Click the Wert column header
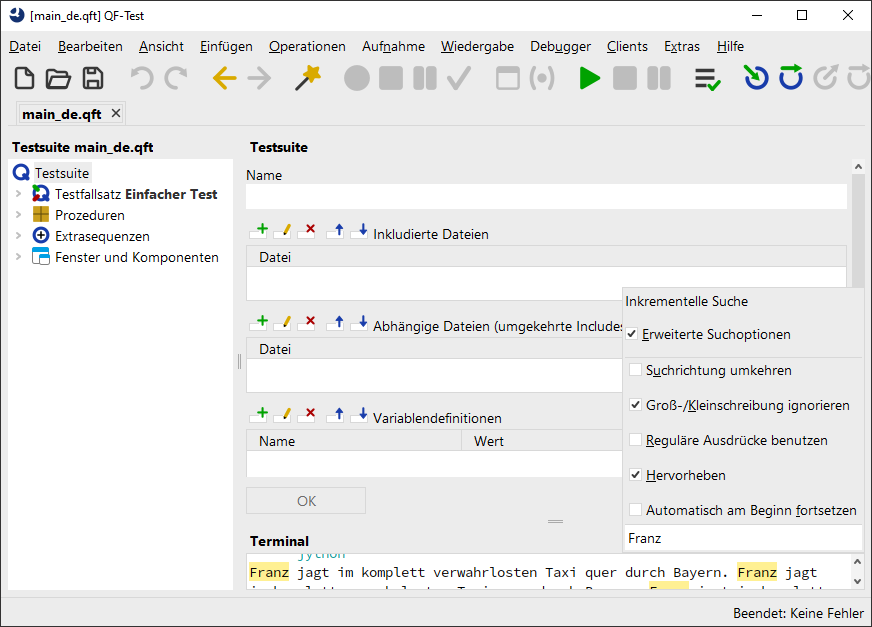 [x=542, y=441]
